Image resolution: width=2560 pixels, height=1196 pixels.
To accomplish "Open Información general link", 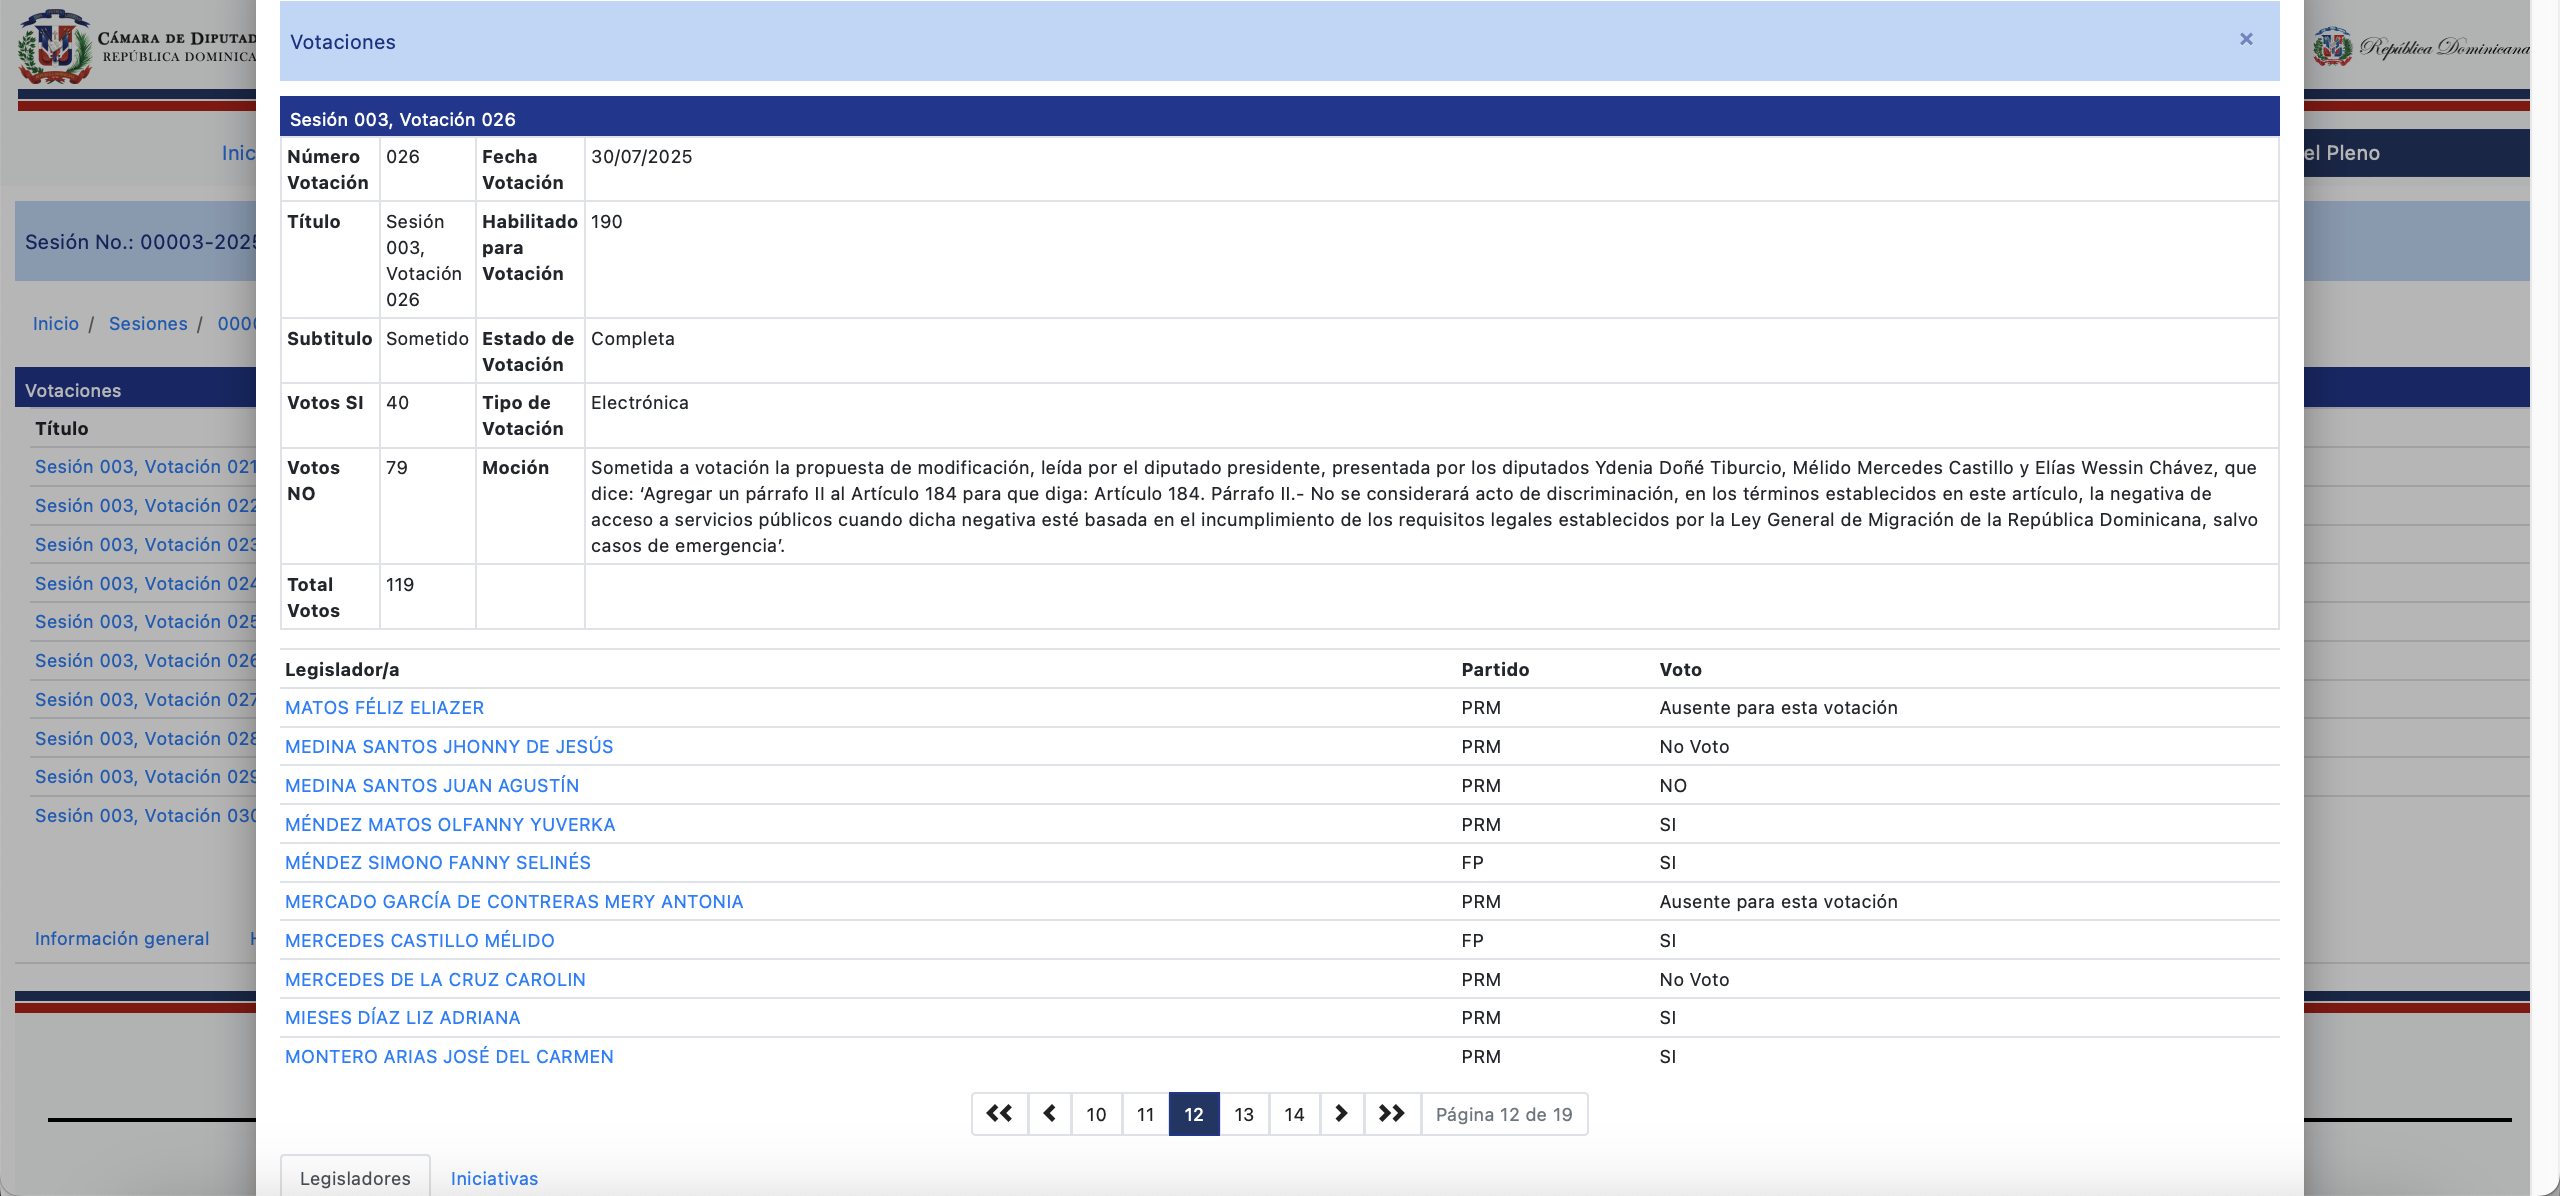I will click(122, 939).
